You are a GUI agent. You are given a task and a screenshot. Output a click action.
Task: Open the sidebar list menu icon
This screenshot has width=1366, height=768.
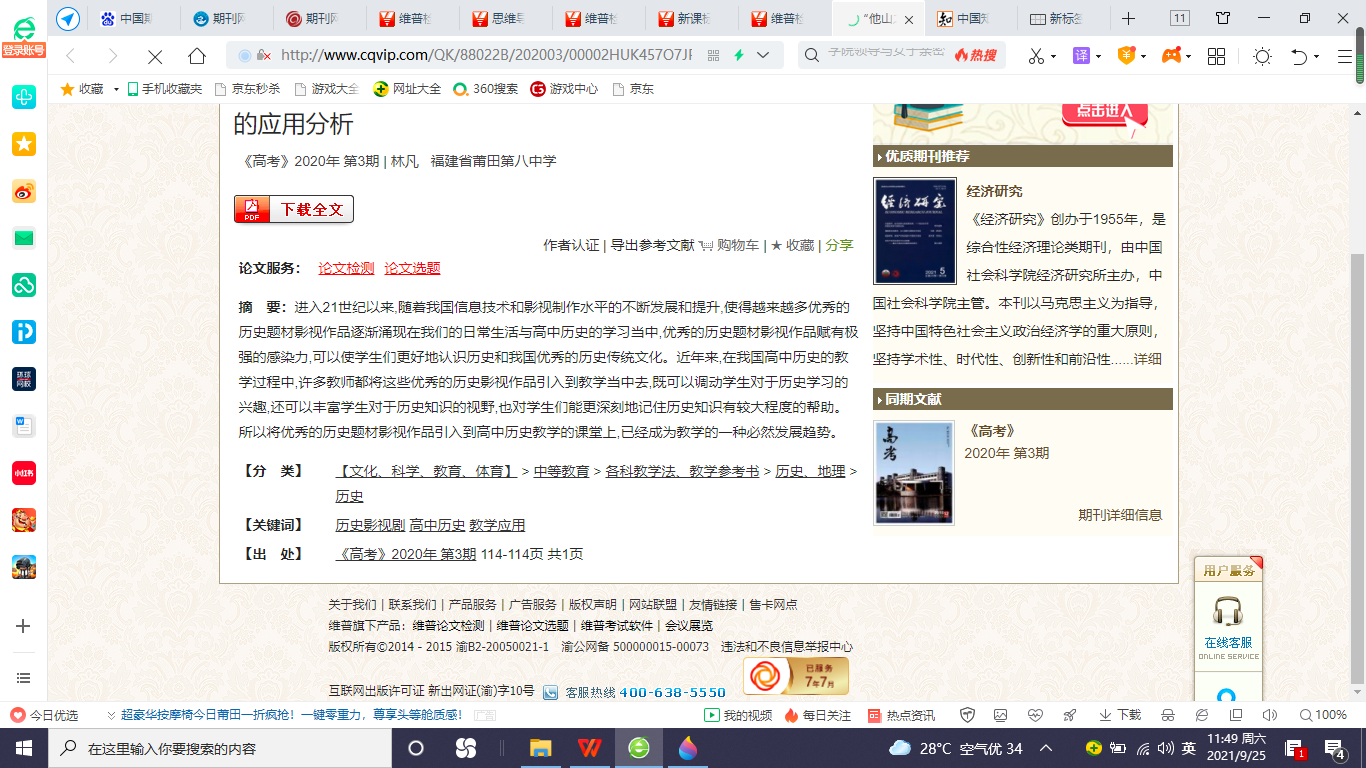[x=24, y=678]
